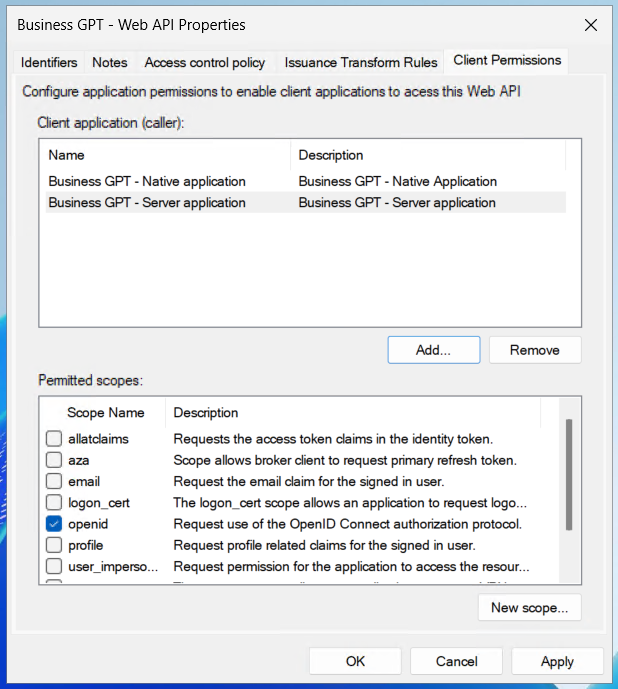Create a New scope...
This screenshot has width=618, height=689.
(x=530, y=607)
